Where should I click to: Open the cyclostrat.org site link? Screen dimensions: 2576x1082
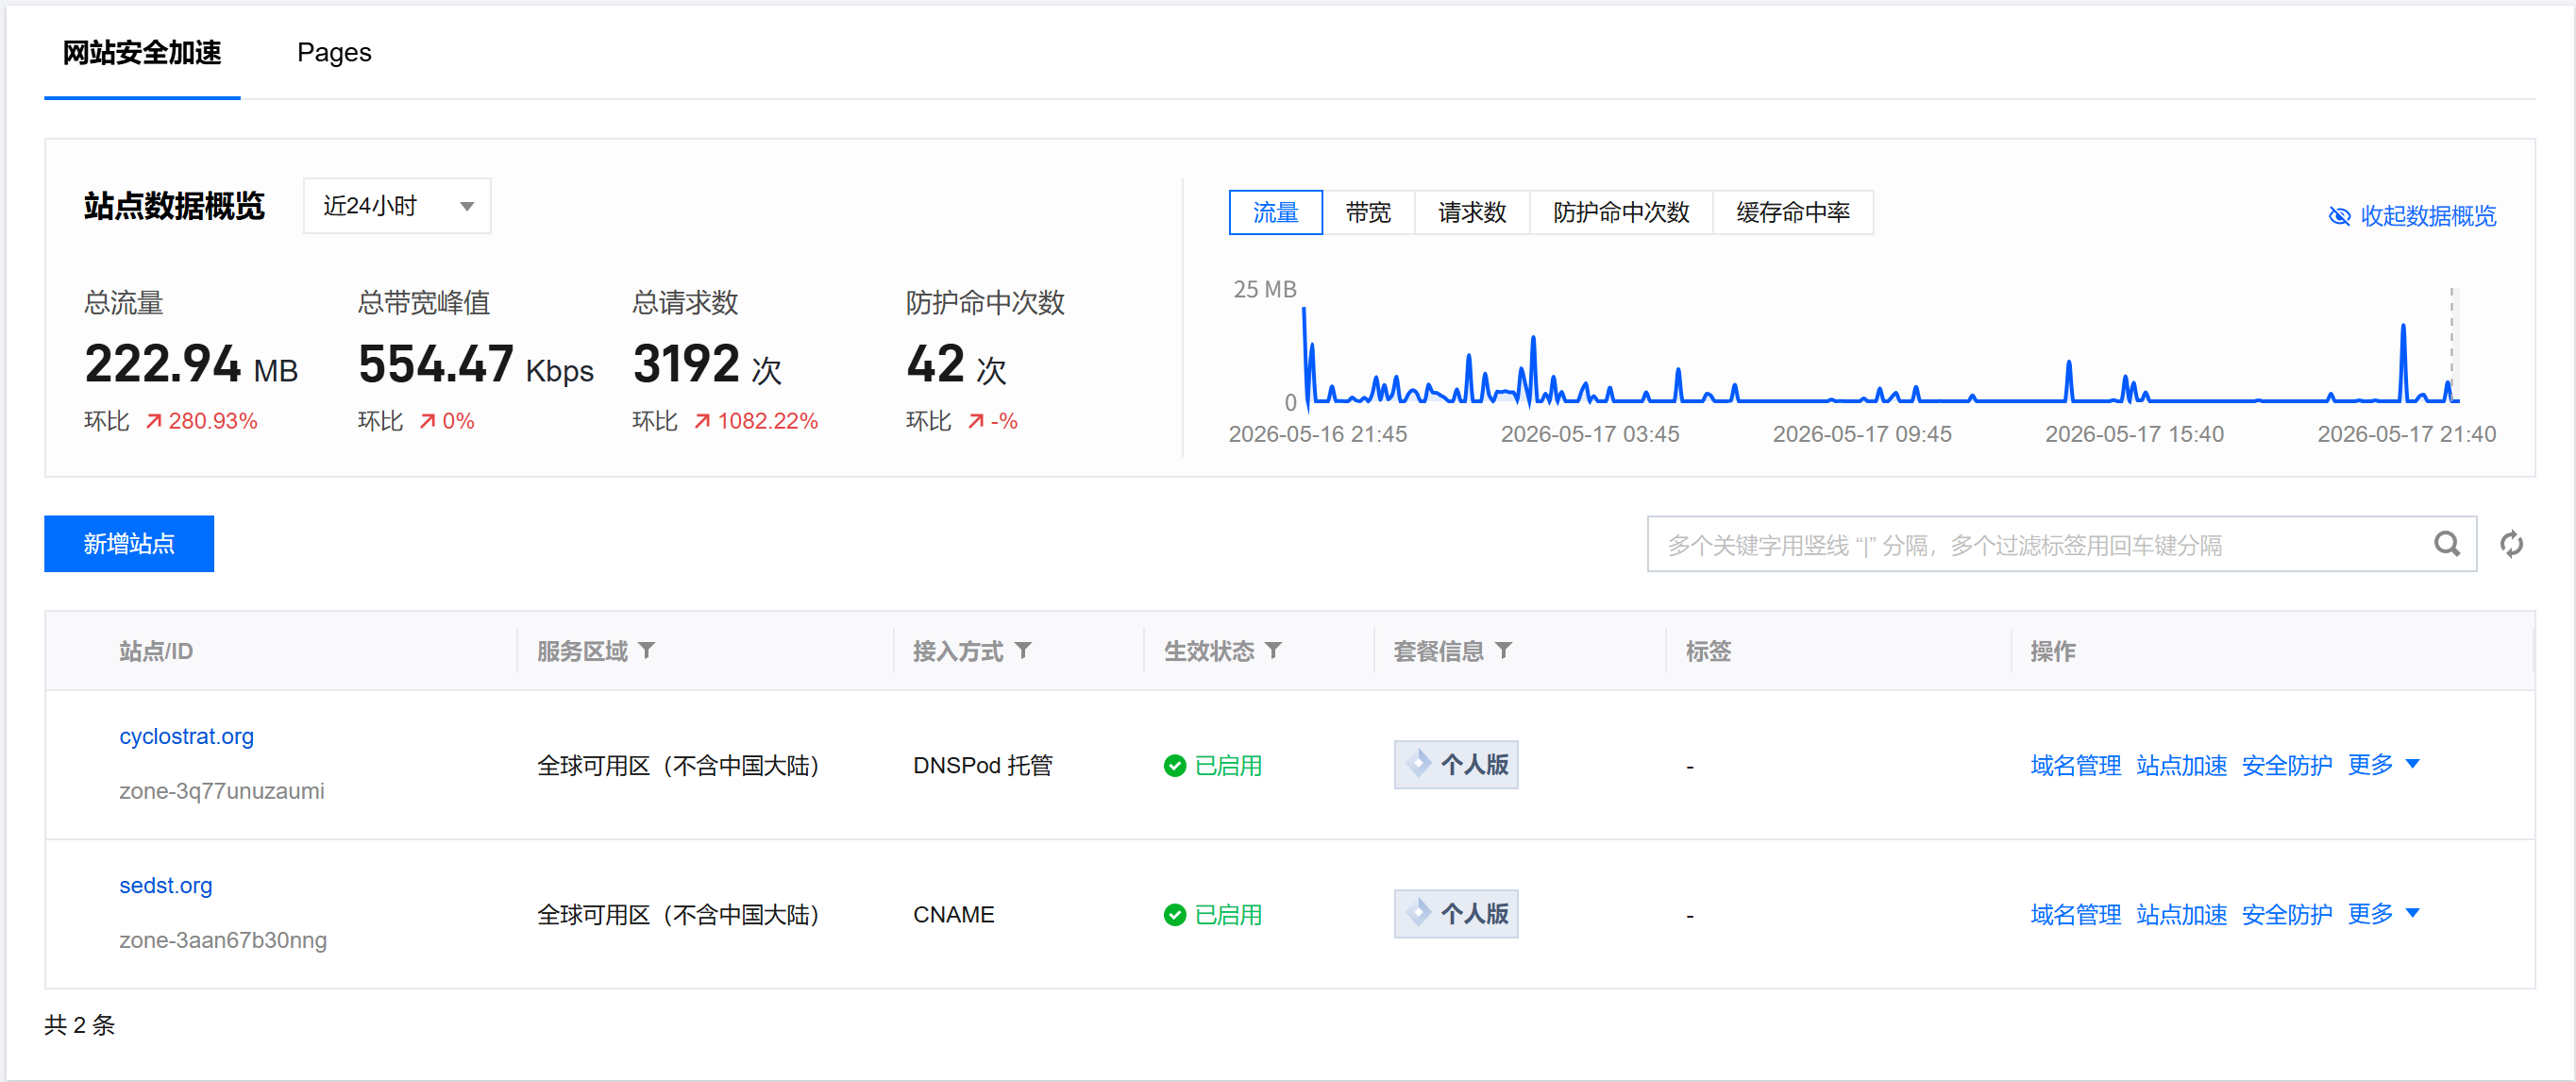tap(186, 736)
